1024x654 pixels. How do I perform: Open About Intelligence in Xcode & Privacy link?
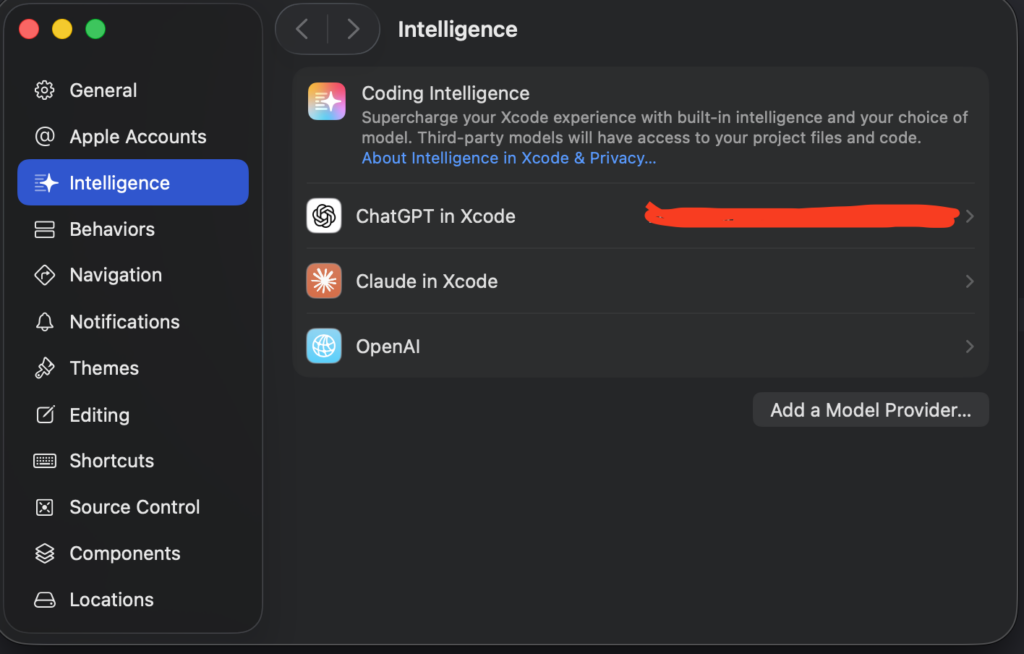click(509, 158)
